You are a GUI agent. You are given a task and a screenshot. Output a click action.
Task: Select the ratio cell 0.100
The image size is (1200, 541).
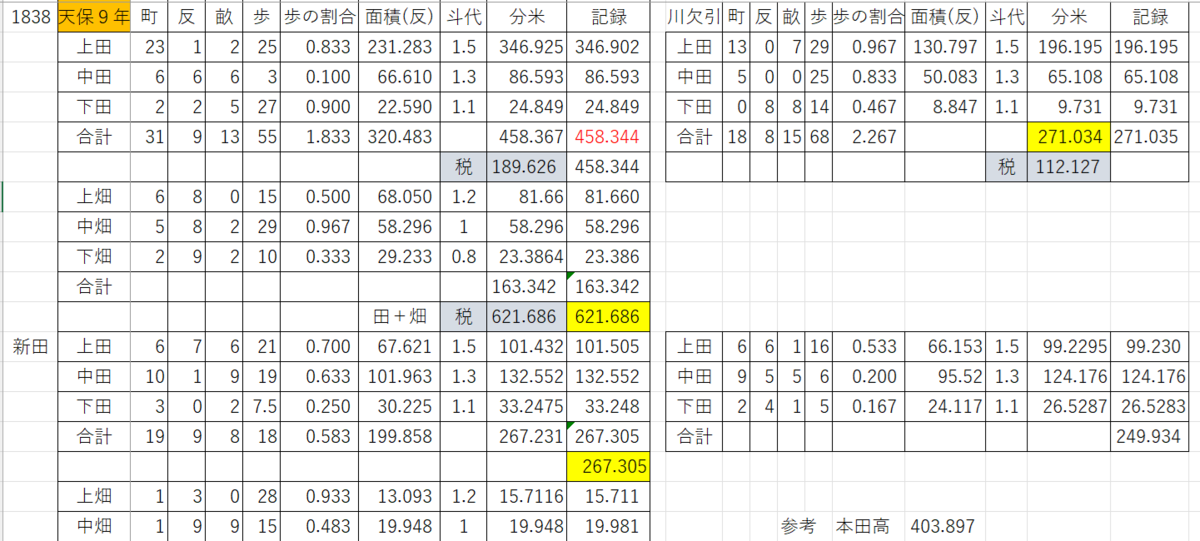[x=317, y=76]
